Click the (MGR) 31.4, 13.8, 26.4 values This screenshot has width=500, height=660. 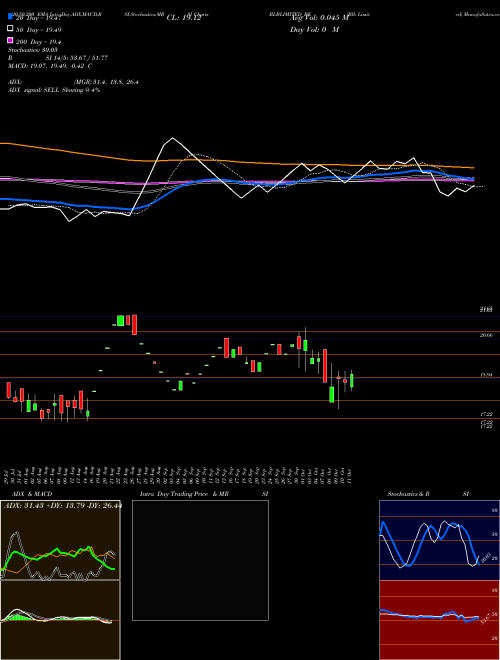click(106, 82)
